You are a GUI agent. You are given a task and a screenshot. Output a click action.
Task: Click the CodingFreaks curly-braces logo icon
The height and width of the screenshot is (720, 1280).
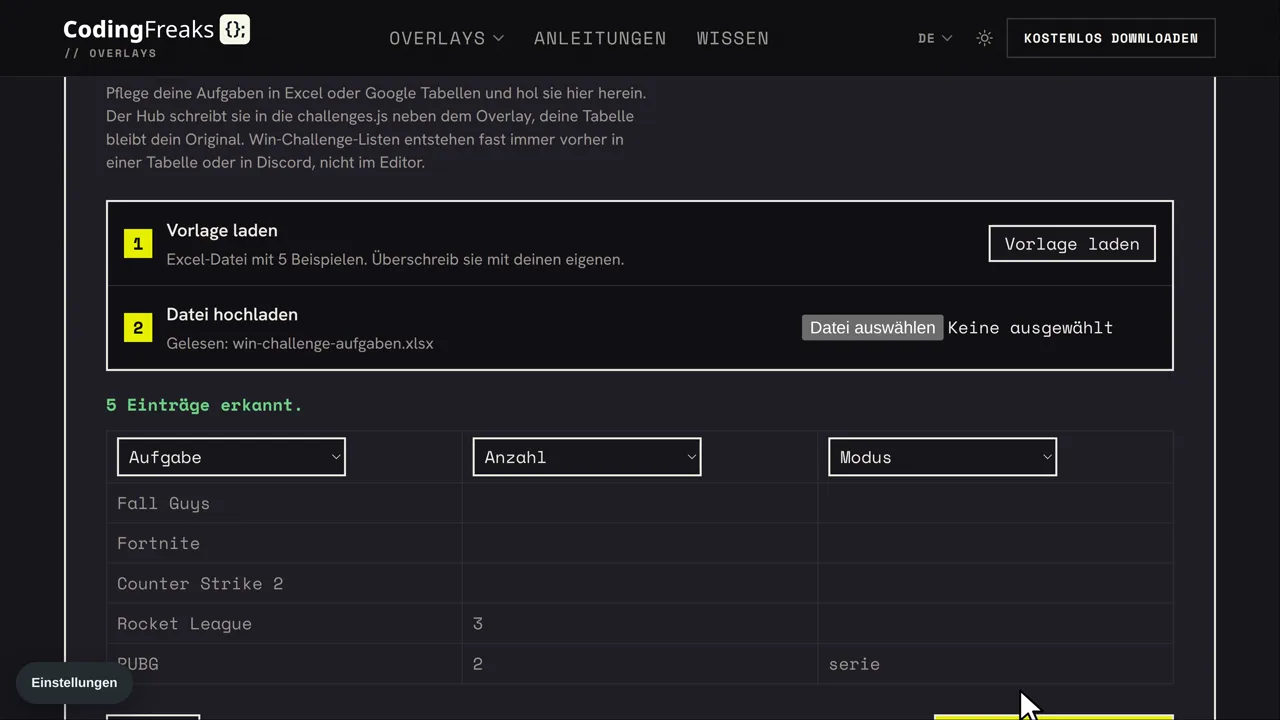pos(235,30)
